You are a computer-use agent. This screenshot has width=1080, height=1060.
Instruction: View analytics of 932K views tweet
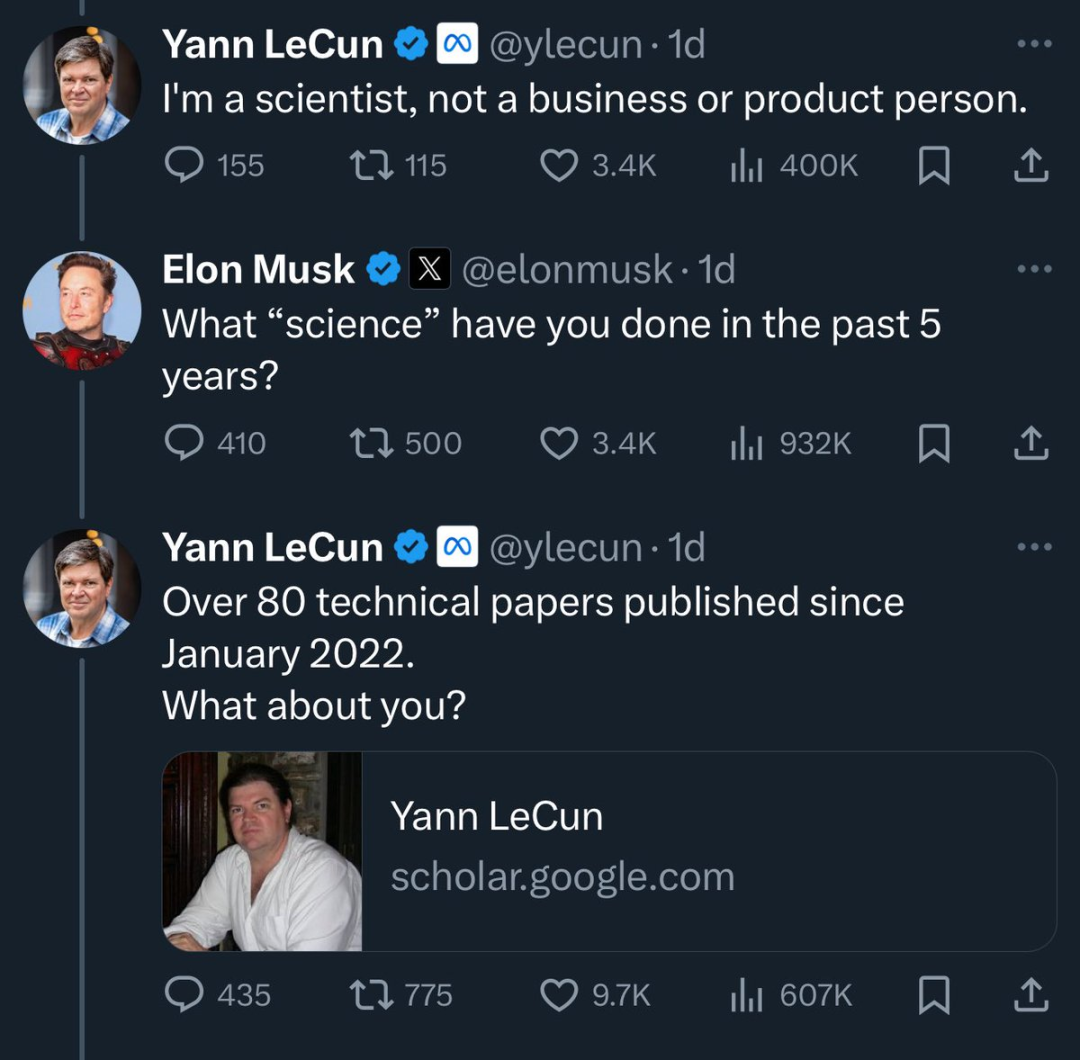pyautogui.click(x=791, y=443)
